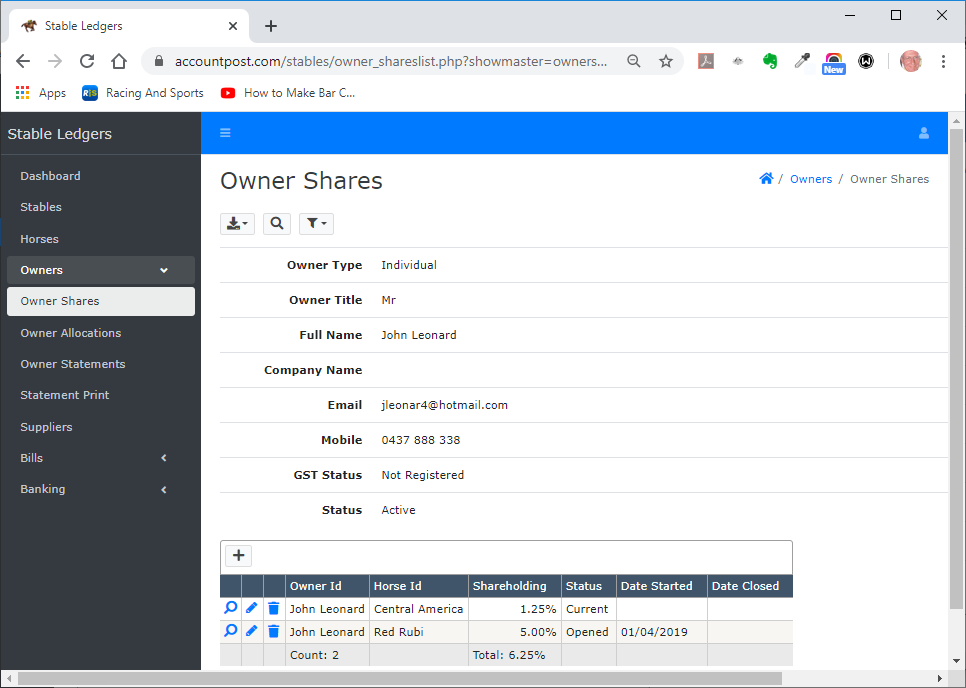Open Stables in the sidebar
Image resolution: width=966 pixels, height=688 pixels.
tap(101, 207)
